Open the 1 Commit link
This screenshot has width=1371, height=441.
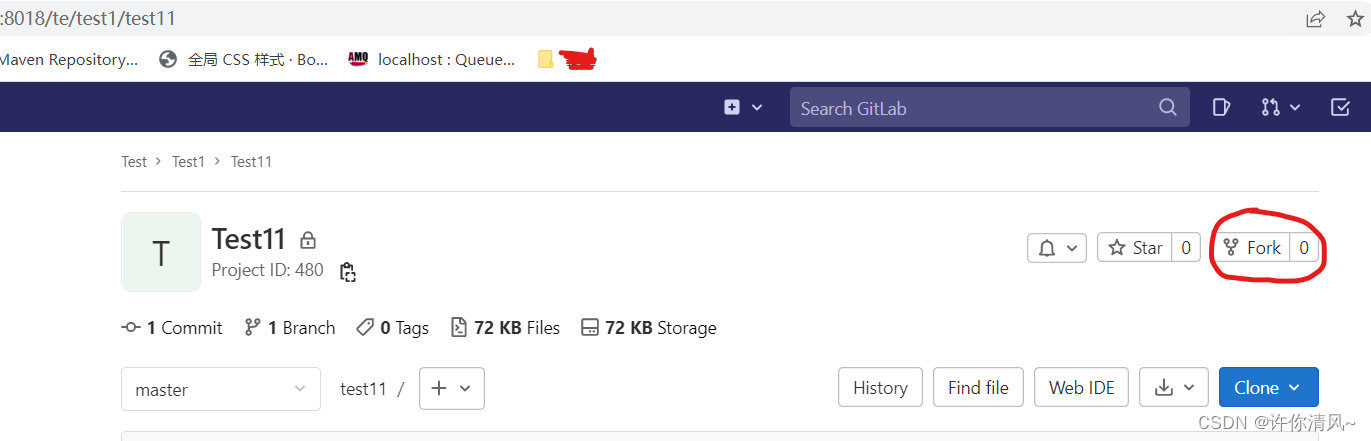172,327
